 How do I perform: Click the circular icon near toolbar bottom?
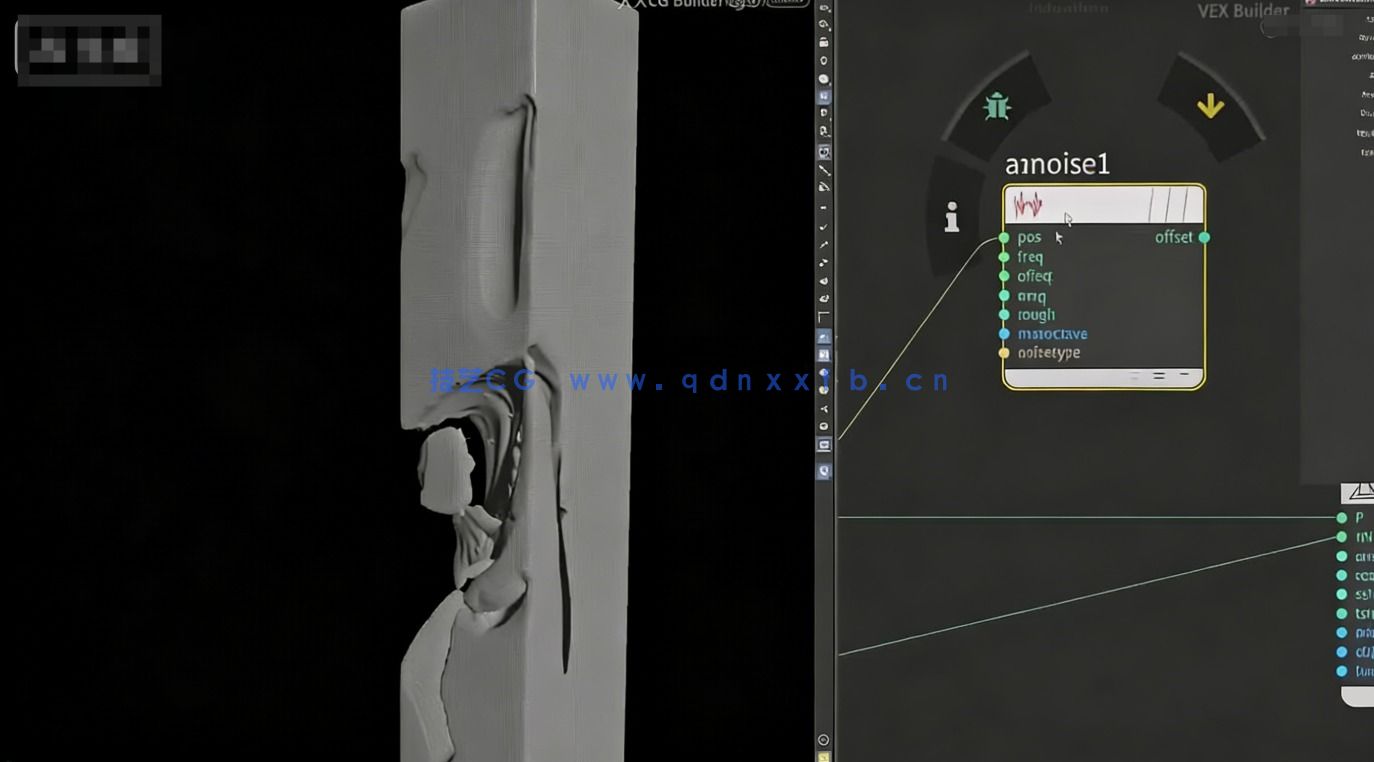click(824, 740)
